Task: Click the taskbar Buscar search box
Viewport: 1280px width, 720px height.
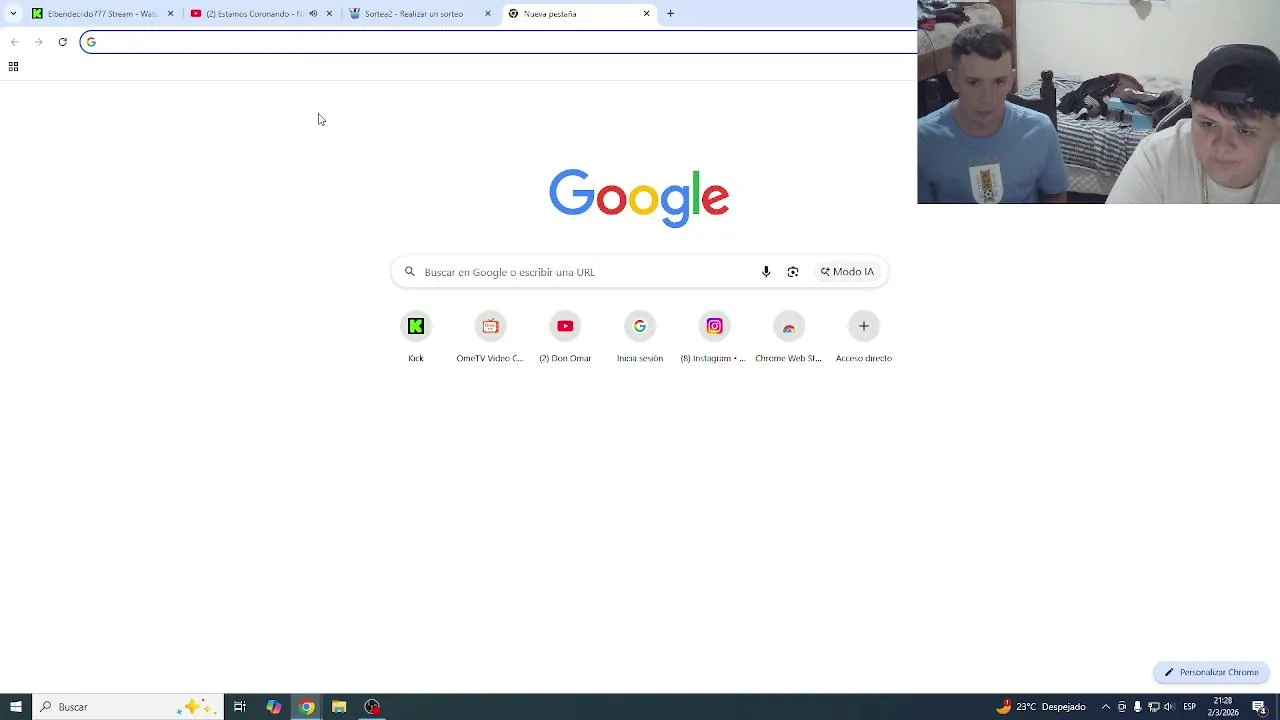Action: pyautogui.click(x=127, y=707)
